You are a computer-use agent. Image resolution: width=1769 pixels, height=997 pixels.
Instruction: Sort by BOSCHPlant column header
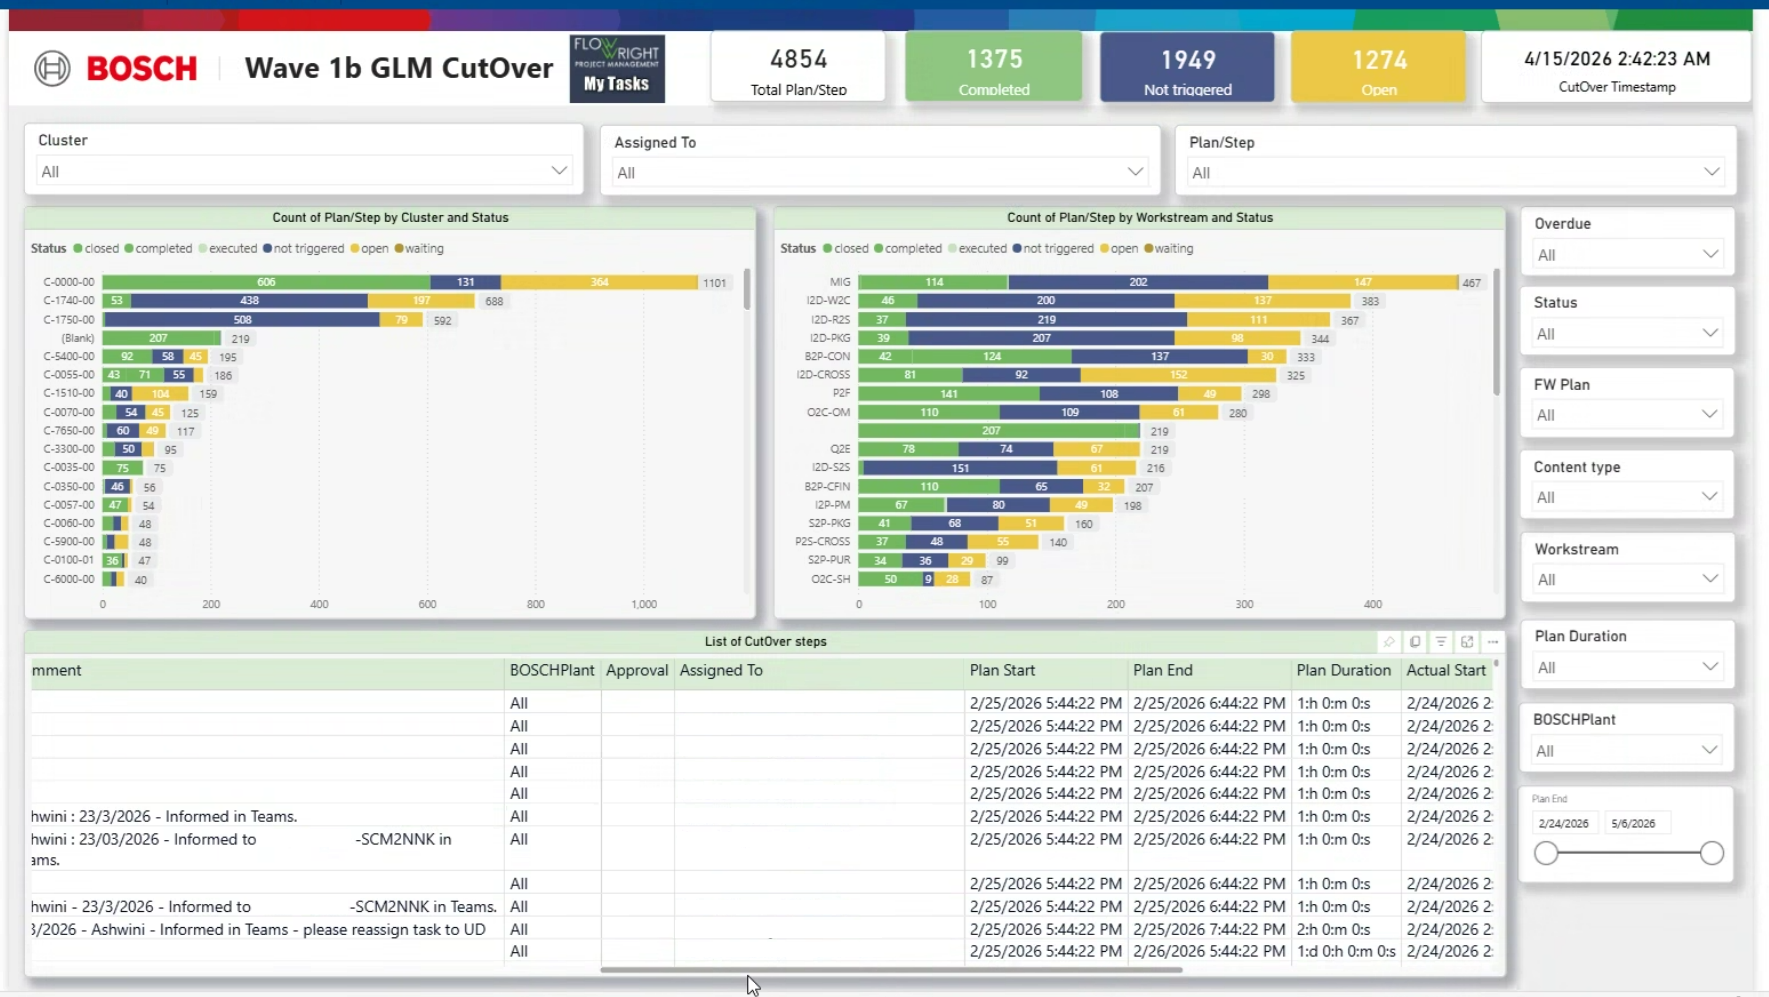552,670
